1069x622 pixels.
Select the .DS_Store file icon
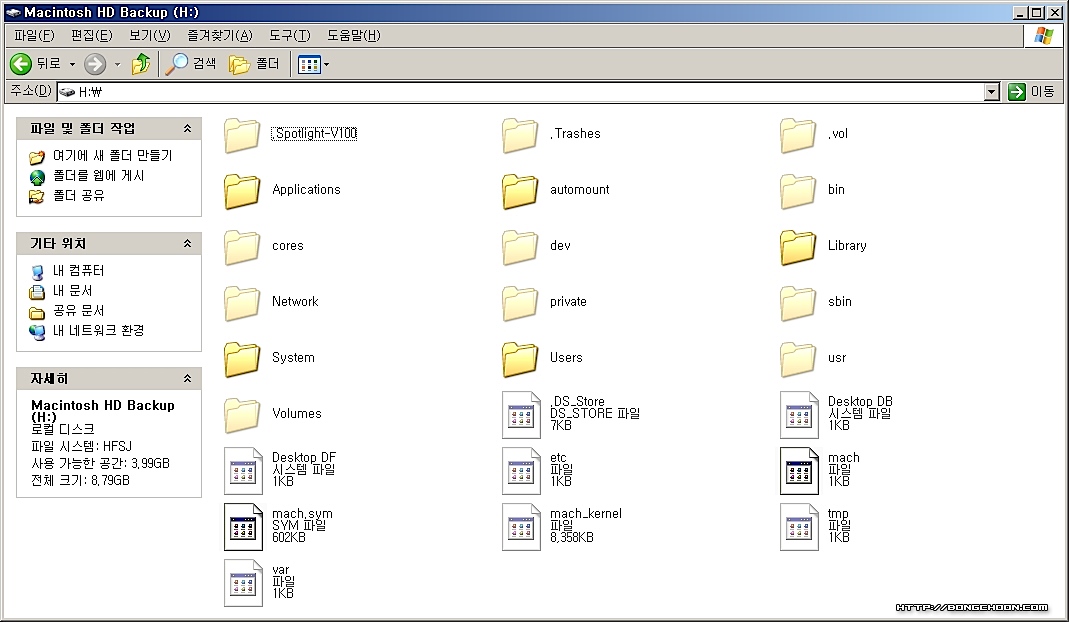pos(522,415)
